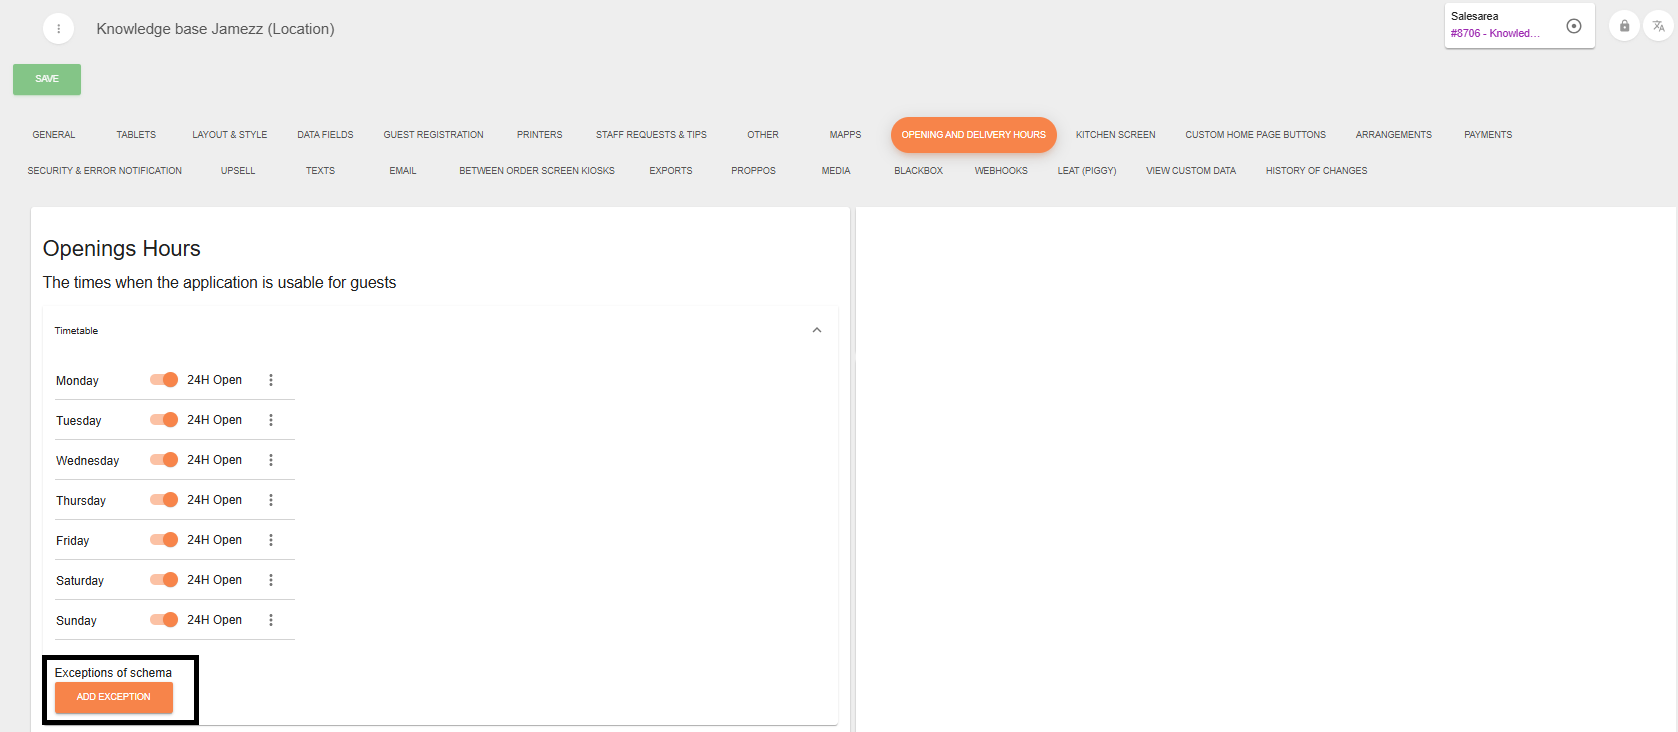Go to the Payments tab
Screen dimensions: 1678x732
point(1487,135)
